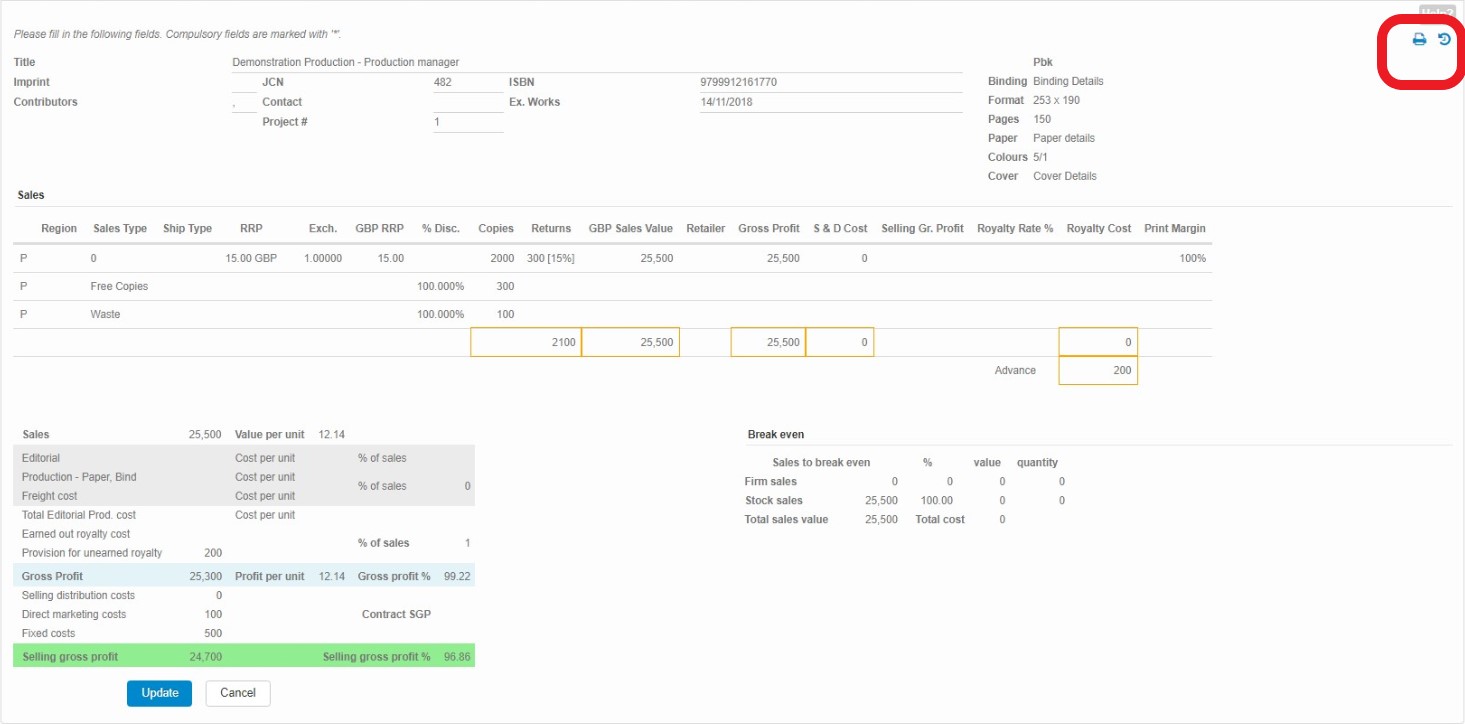Click the Binding Details text
The height and width of the screenshot is (724, 1465).
click(1068, 82)
